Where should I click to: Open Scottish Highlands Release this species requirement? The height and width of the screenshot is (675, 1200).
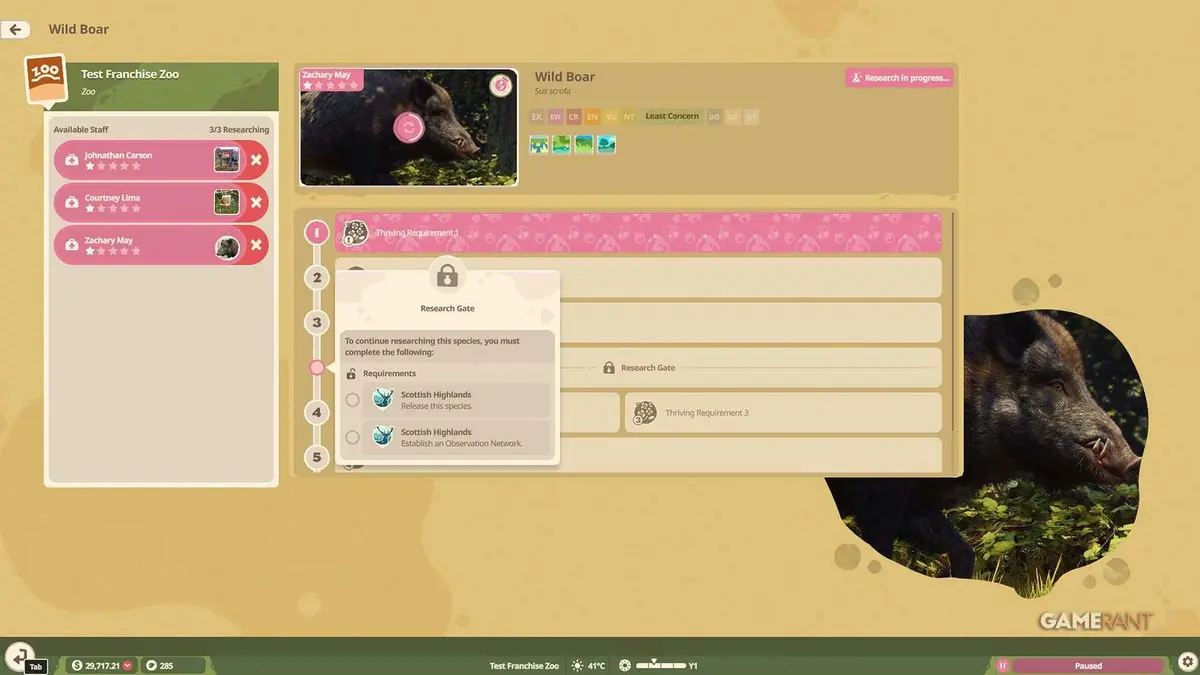coord(456,400)
